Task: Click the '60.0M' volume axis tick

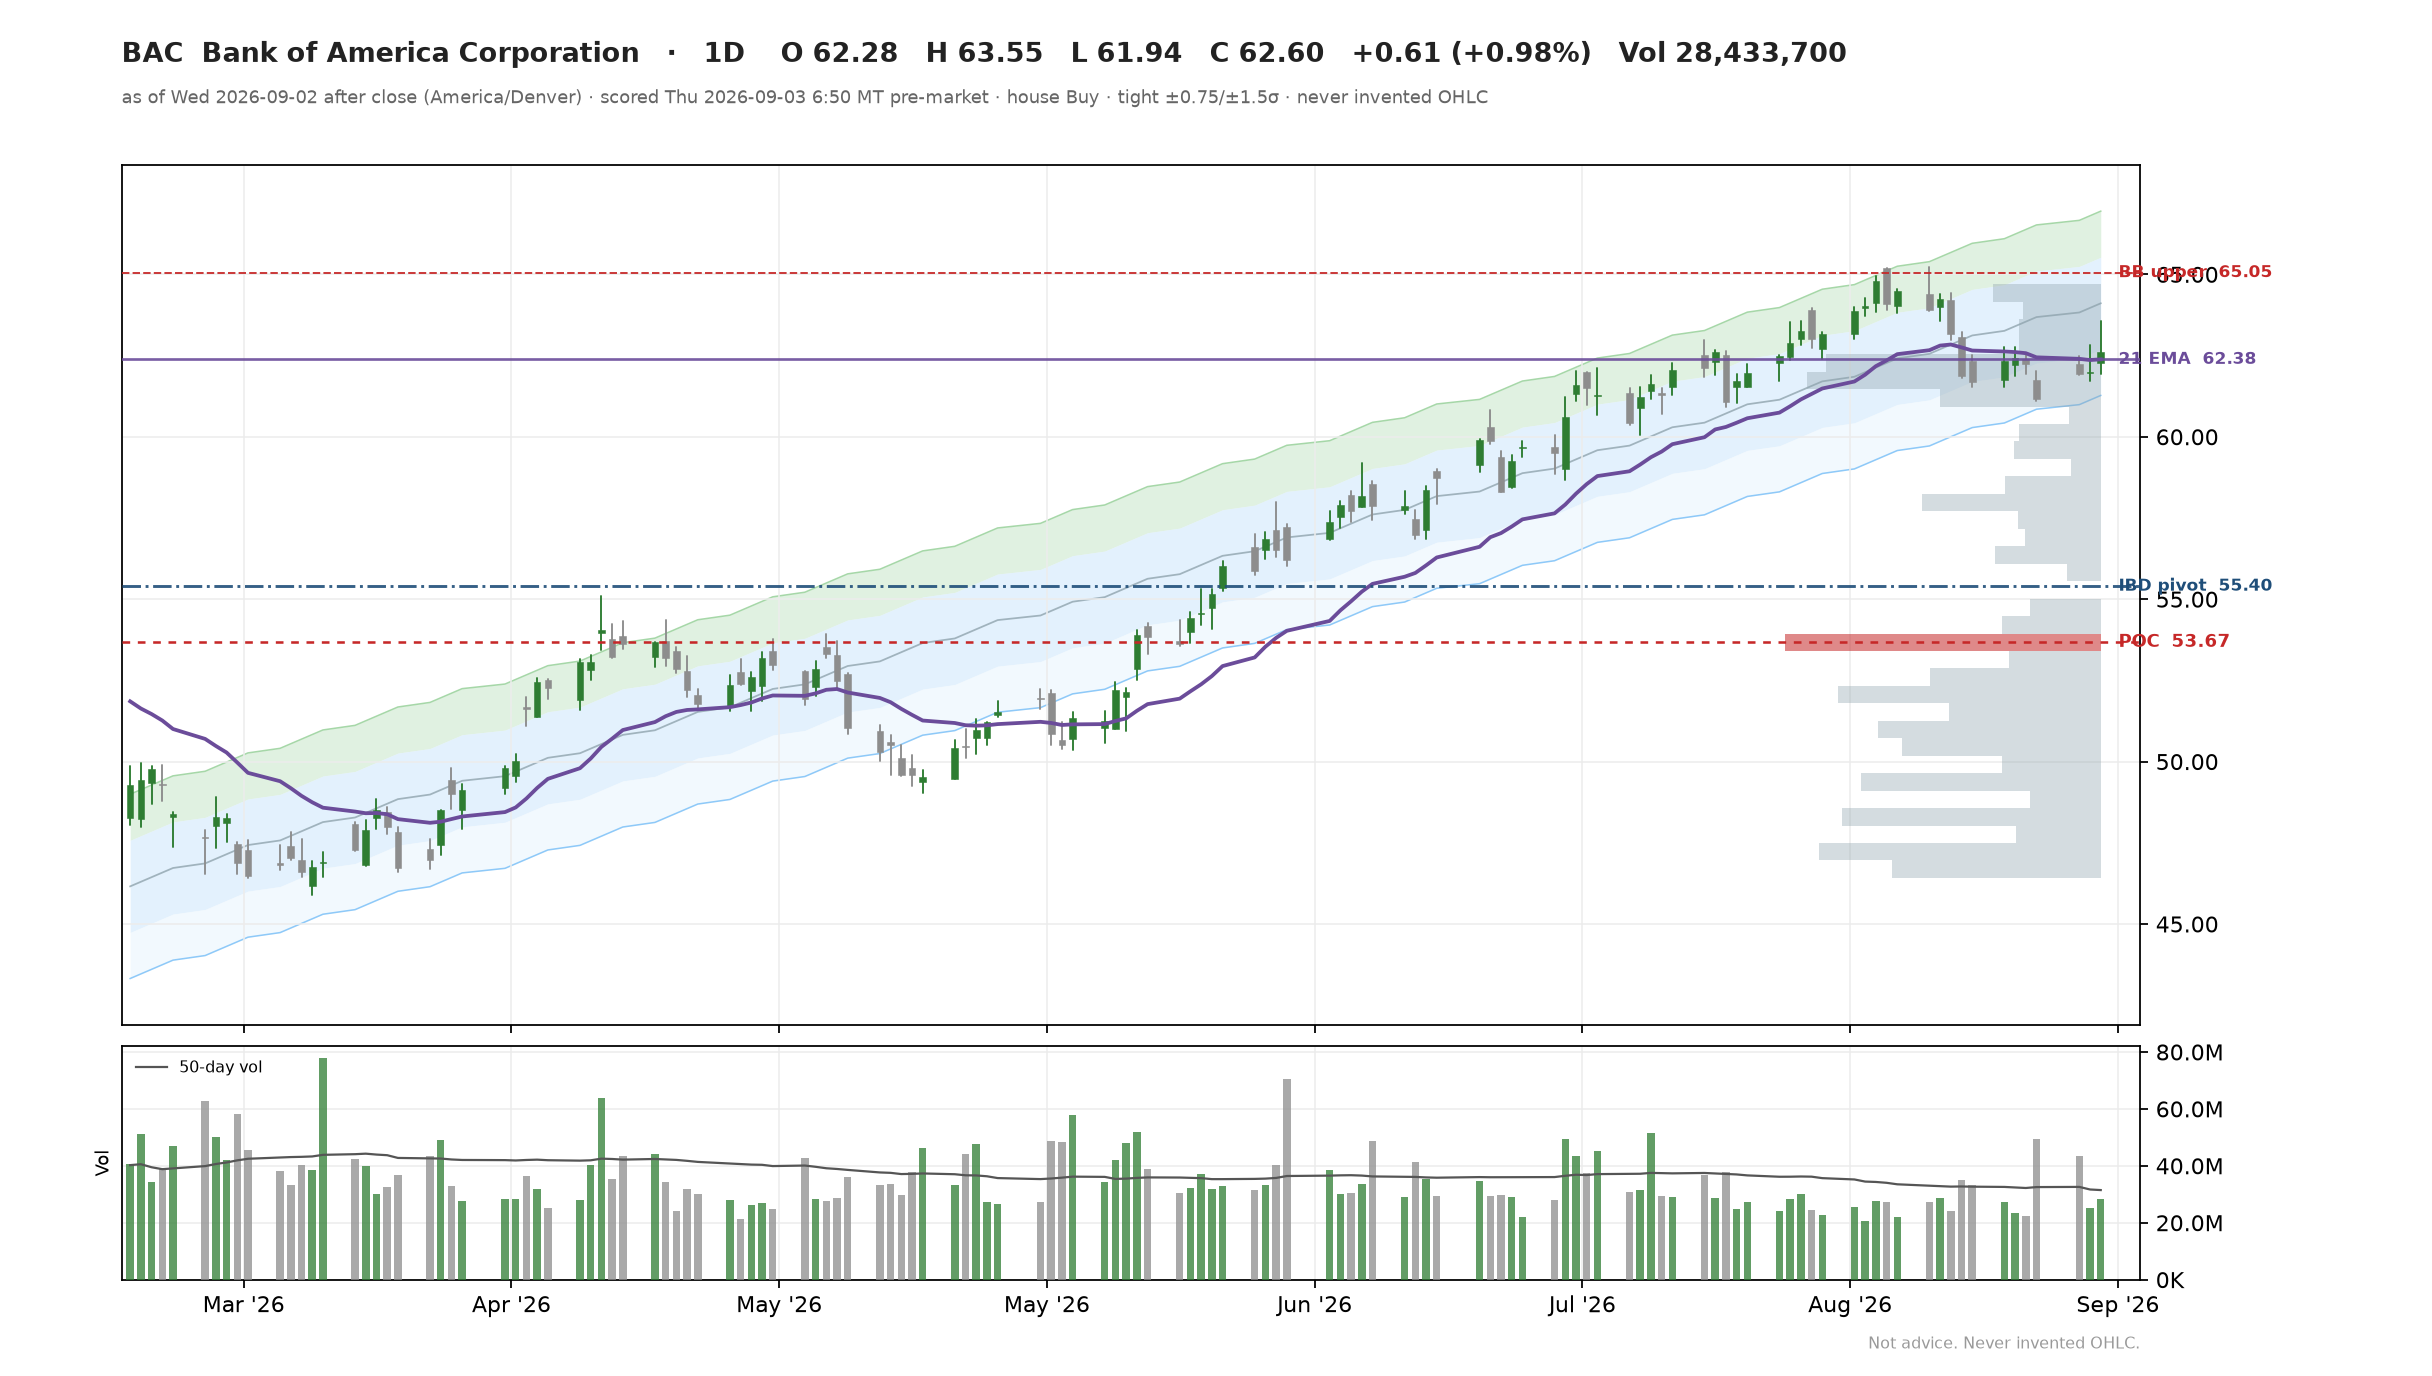Action: point(2190,1110)
